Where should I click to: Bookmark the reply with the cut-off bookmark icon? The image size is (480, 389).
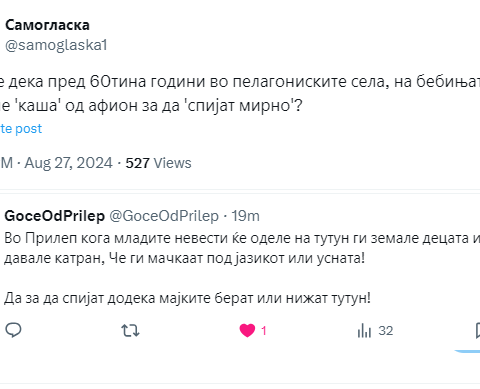[x=477, y=331]
